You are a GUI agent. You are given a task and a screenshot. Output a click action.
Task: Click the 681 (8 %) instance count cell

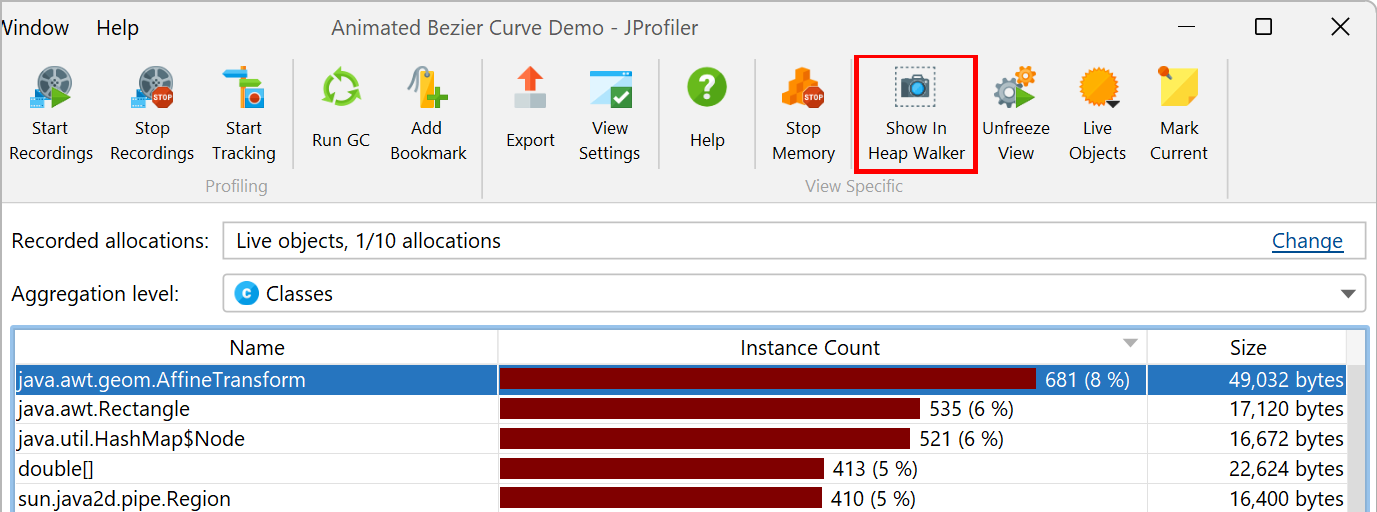pyautogui.click(x=822, y=380)
